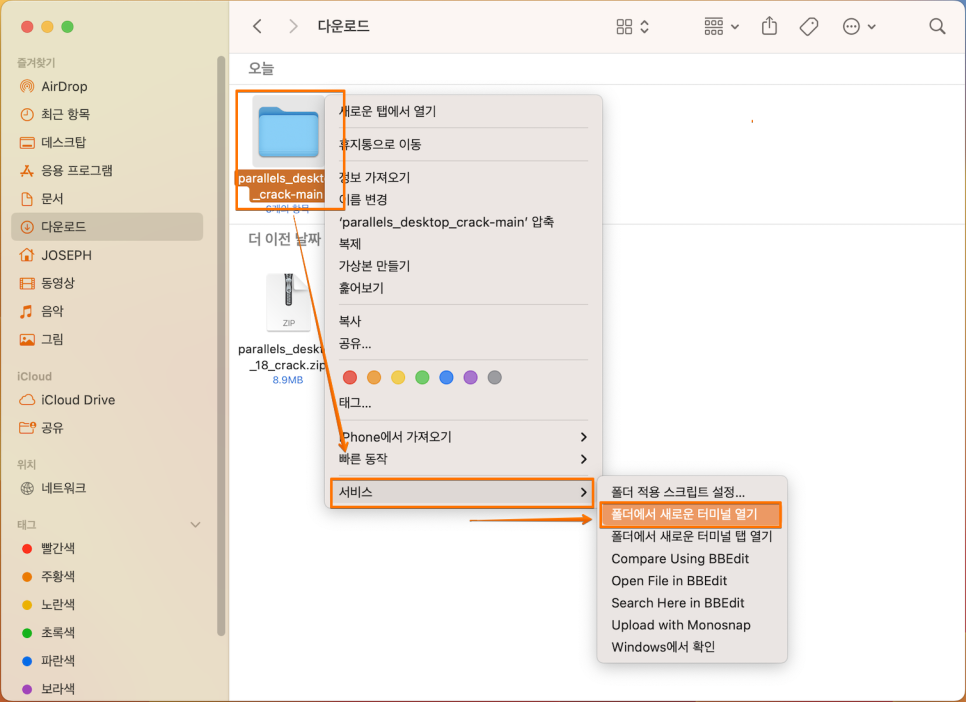Filter by the 파란색 sidebar tag
This screenshot has height=702, width=966.
click(x=107, y=660)
